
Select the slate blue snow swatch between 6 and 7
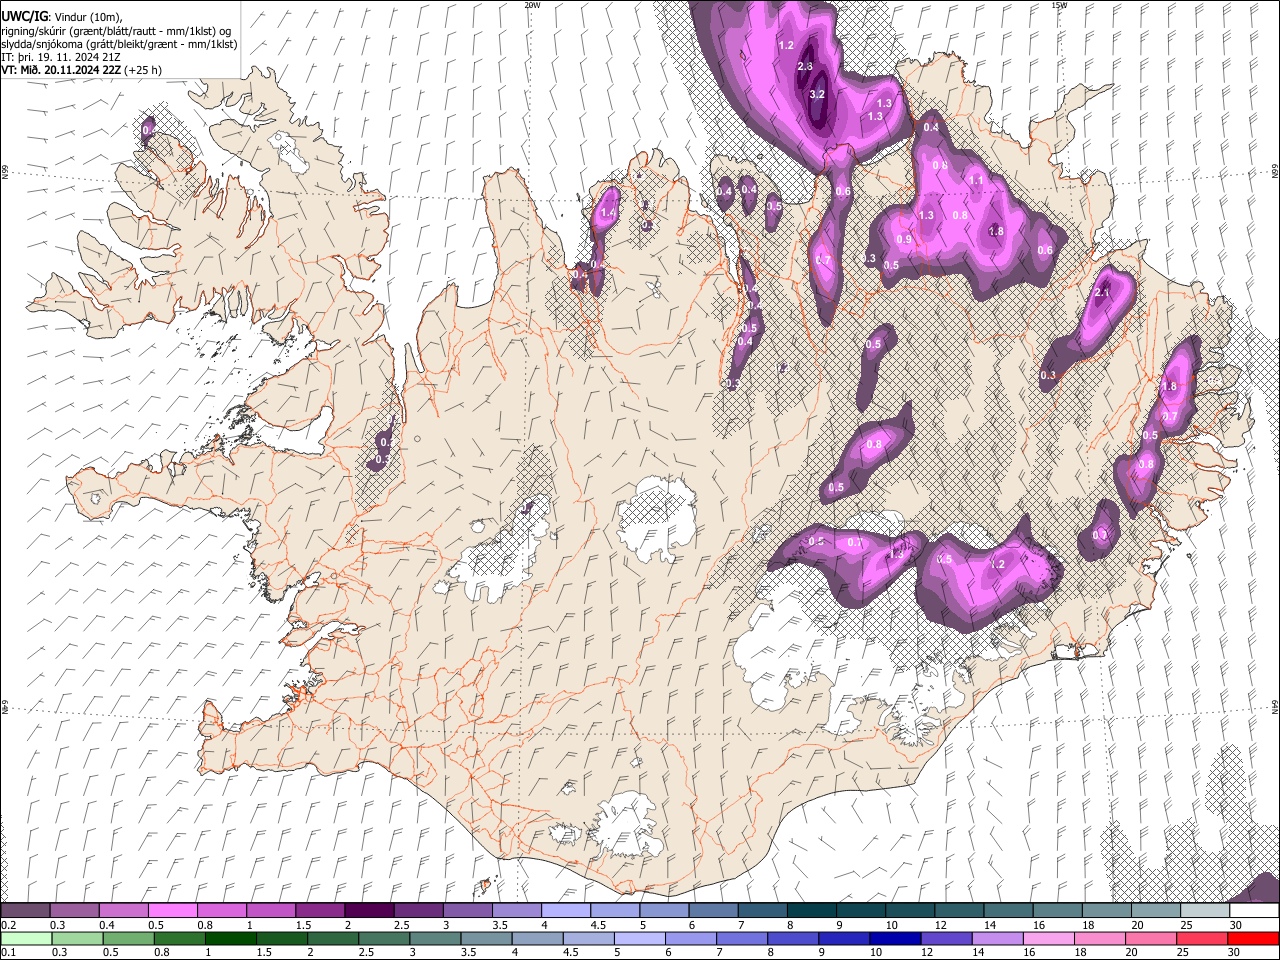(x=714, y=910)
